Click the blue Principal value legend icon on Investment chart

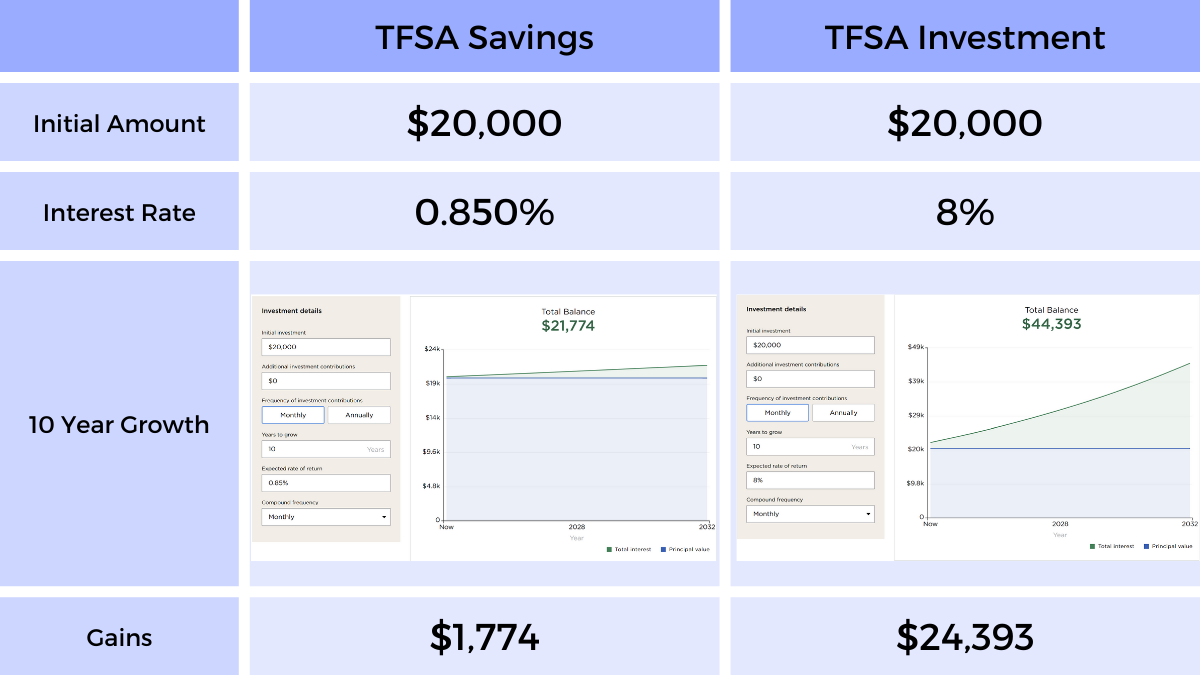[x=1146, y=546]
